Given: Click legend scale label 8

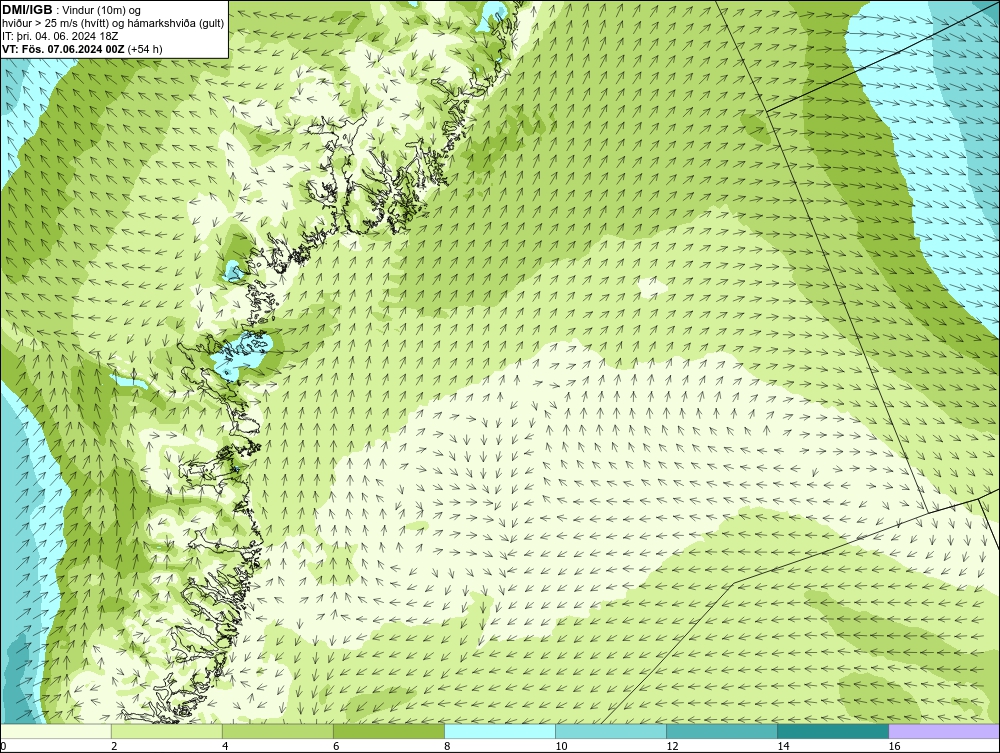Looking at the screenshot, I should [447, 746].
